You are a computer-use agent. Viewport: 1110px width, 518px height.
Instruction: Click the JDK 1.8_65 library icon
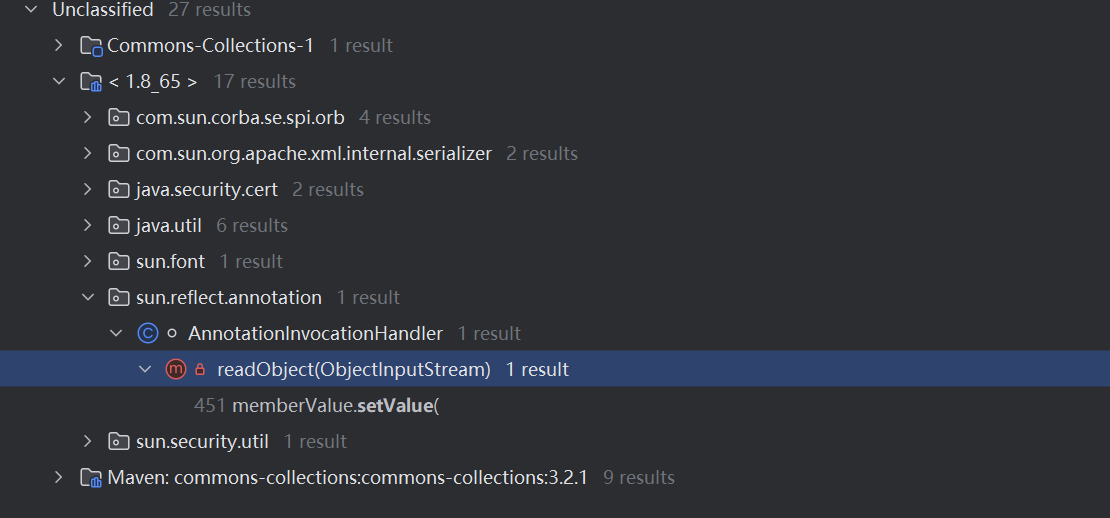pos(91,82)
